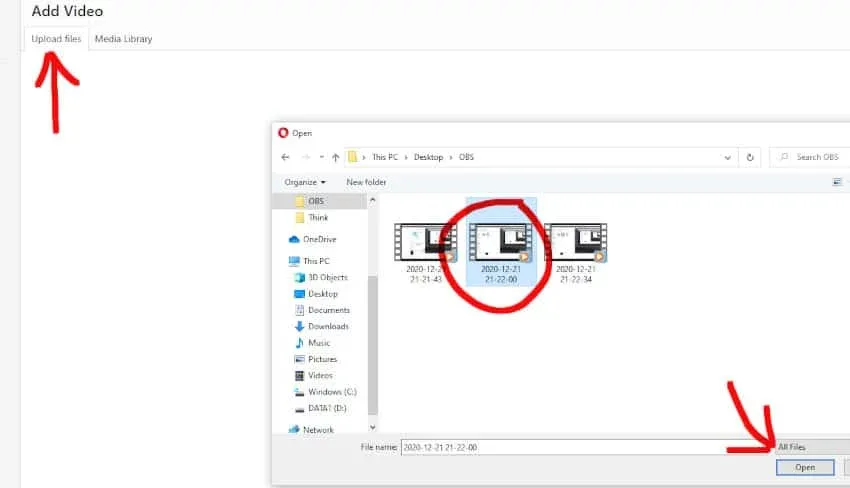Viewport: 850px width, 488px height.
Task: Select video 2020-12-21 21-22-34 thumbnail
Action: 576,243
